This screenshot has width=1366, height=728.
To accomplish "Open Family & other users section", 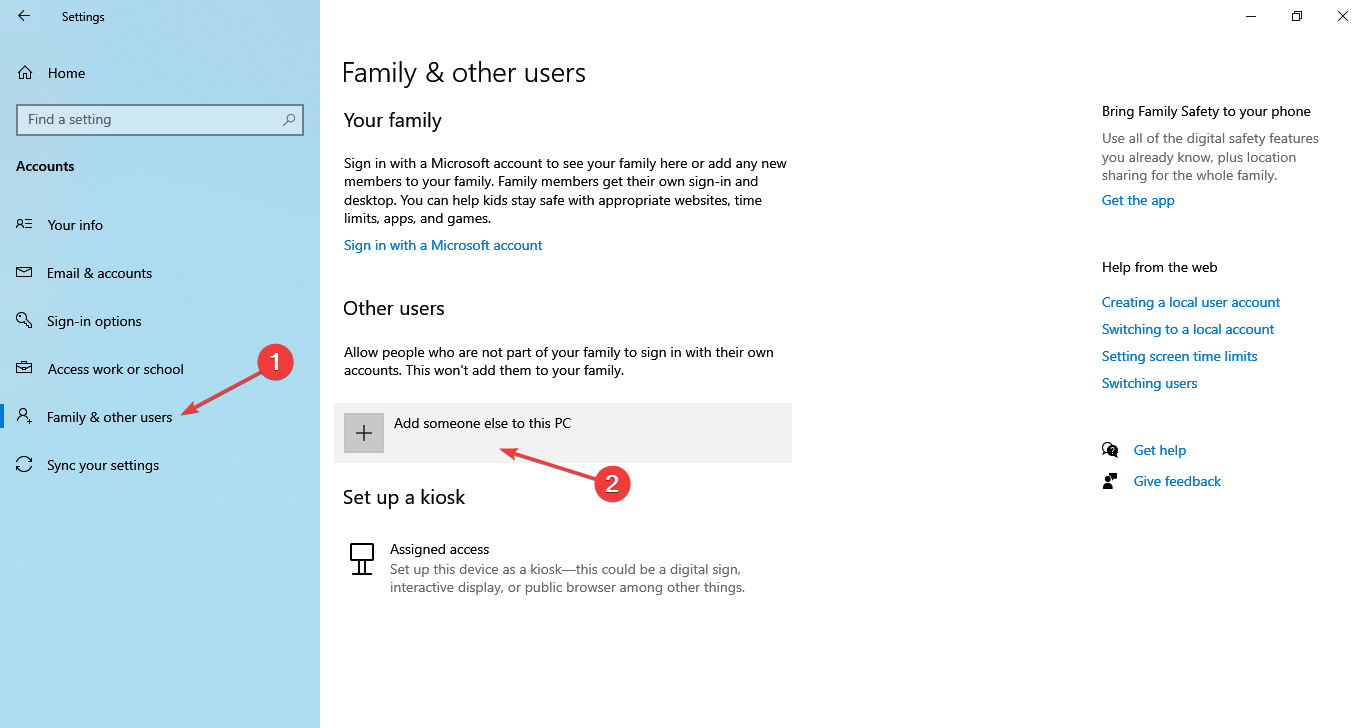I will coord(109,417).
